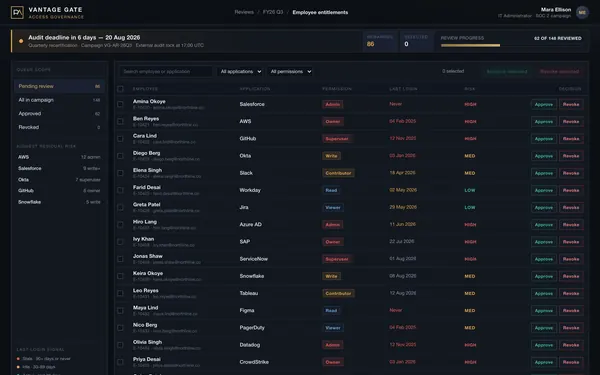Open the ME user avatar menu
Screen dimensions: 600x375
(582, 13)
